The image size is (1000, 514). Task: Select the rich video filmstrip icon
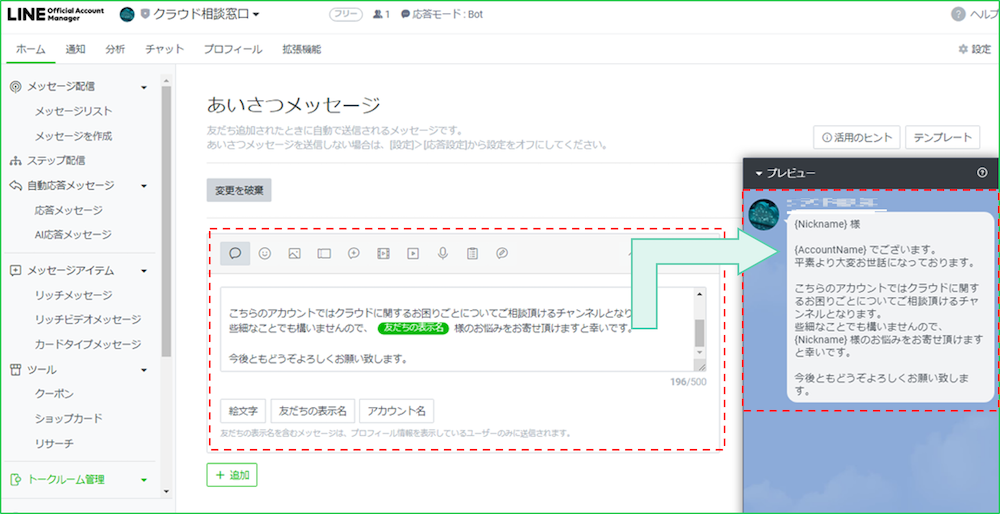tap(383, 253)
